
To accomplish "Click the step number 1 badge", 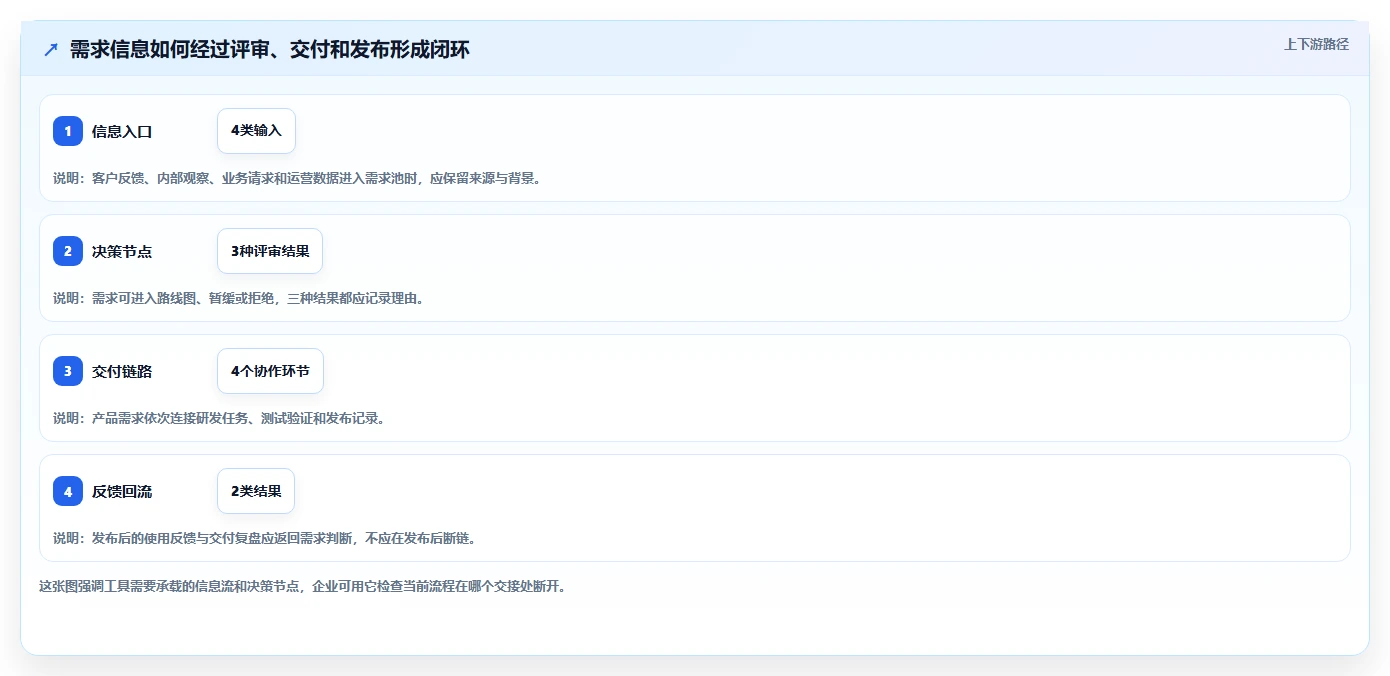I will (68, 131).
